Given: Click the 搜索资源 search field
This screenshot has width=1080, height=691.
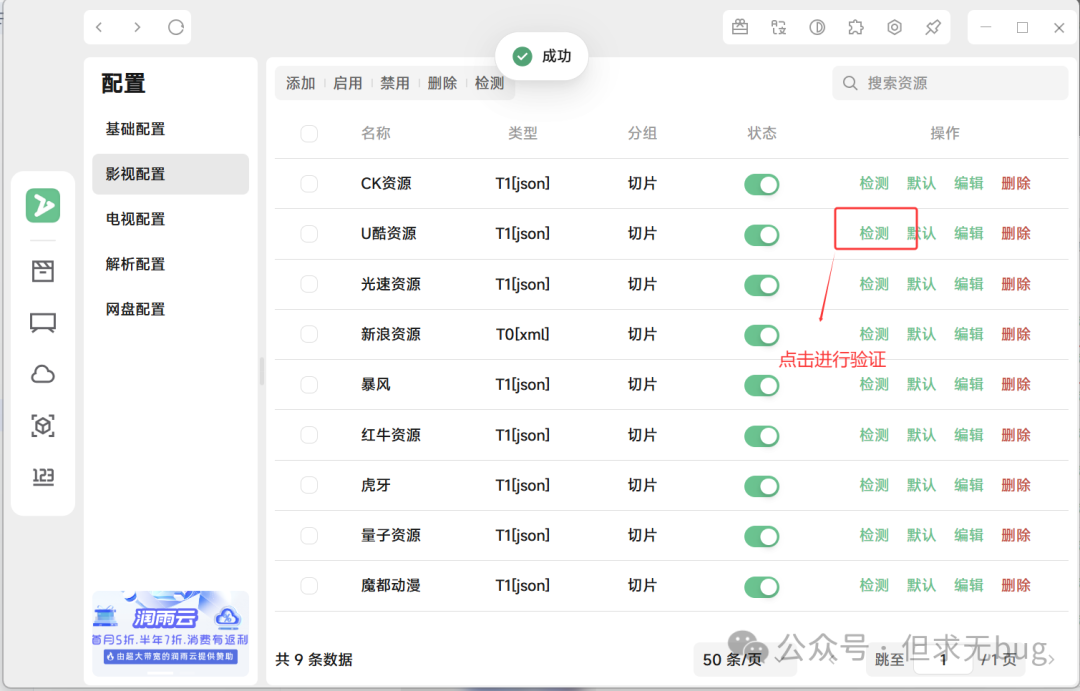Looking at the screenshot, I should point(950,83).
